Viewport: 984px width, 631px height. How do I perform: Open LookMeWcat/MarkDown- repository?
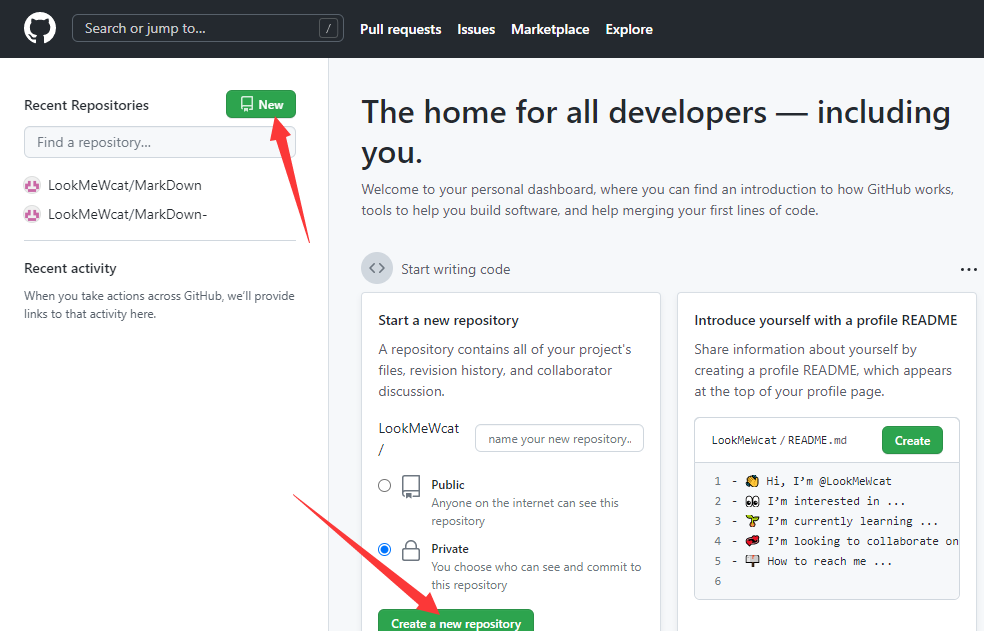127,214
